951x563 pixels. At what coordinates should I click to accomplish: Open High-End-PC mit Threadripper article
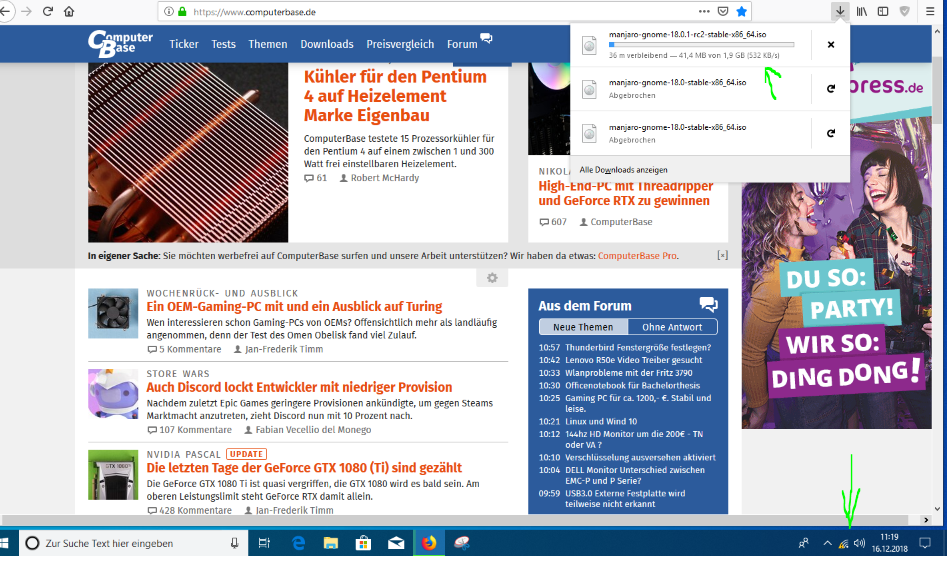626,194
